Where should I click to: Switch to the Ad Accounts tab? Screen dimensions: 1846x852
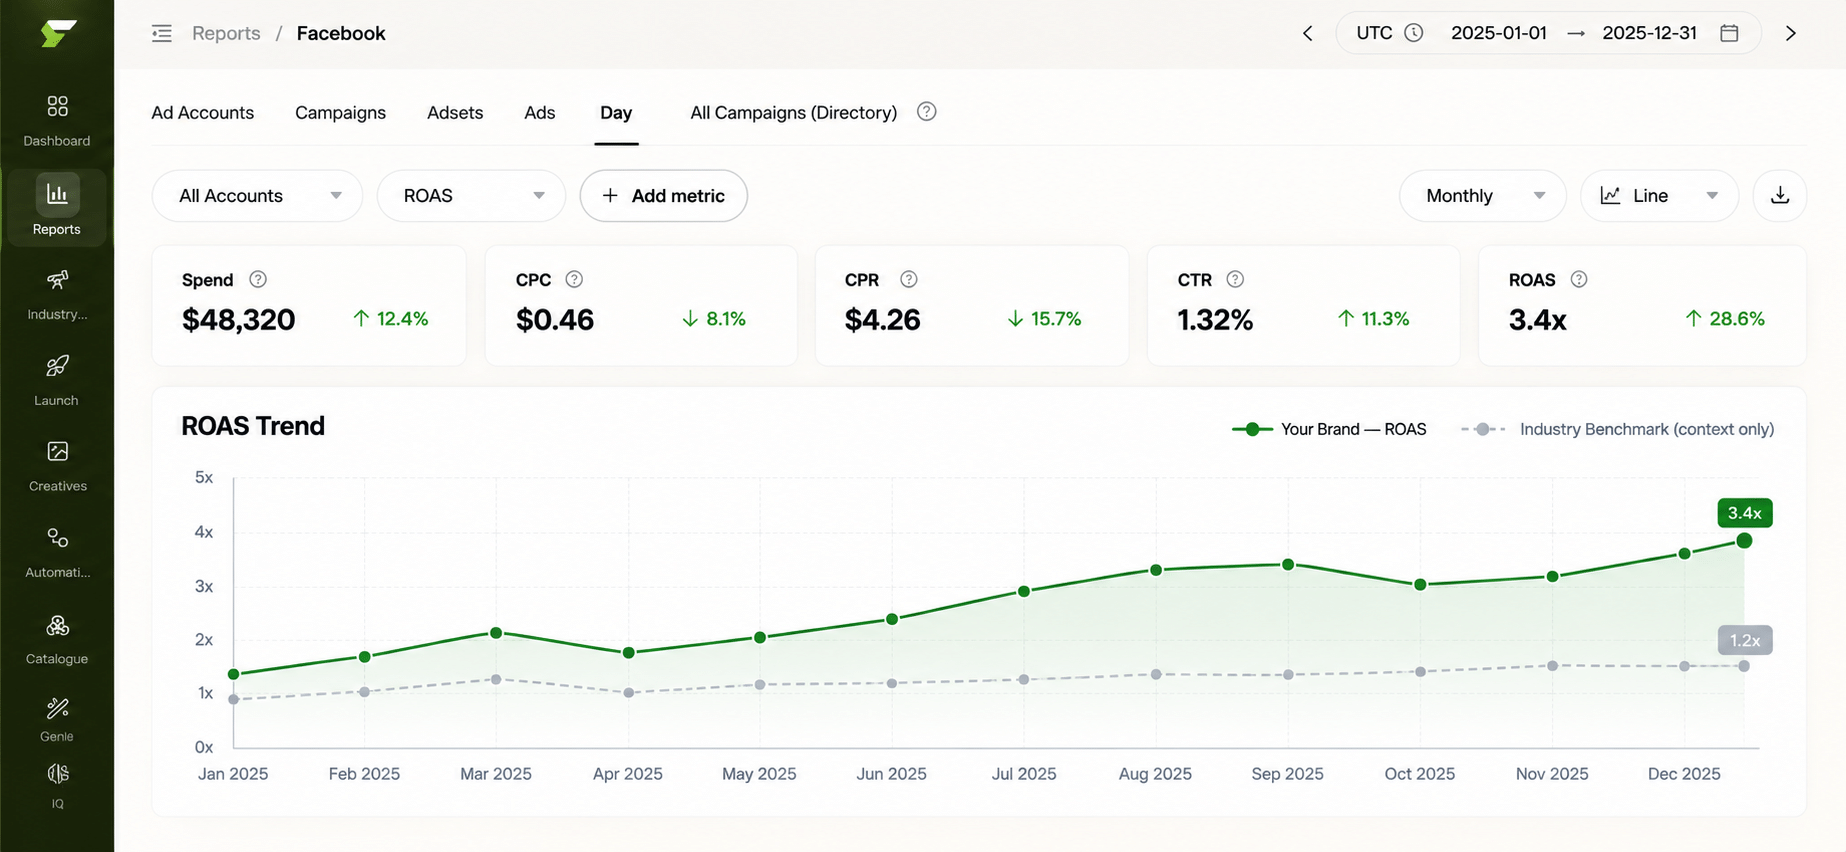coord(203,113)
